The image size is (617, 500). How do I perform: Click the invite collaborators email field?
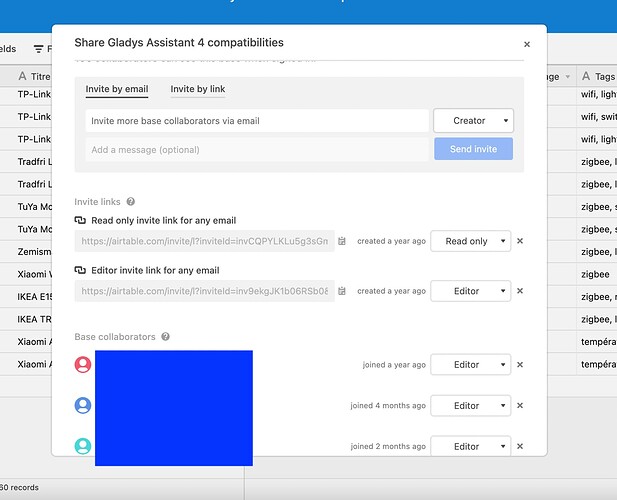coord(257,121)
